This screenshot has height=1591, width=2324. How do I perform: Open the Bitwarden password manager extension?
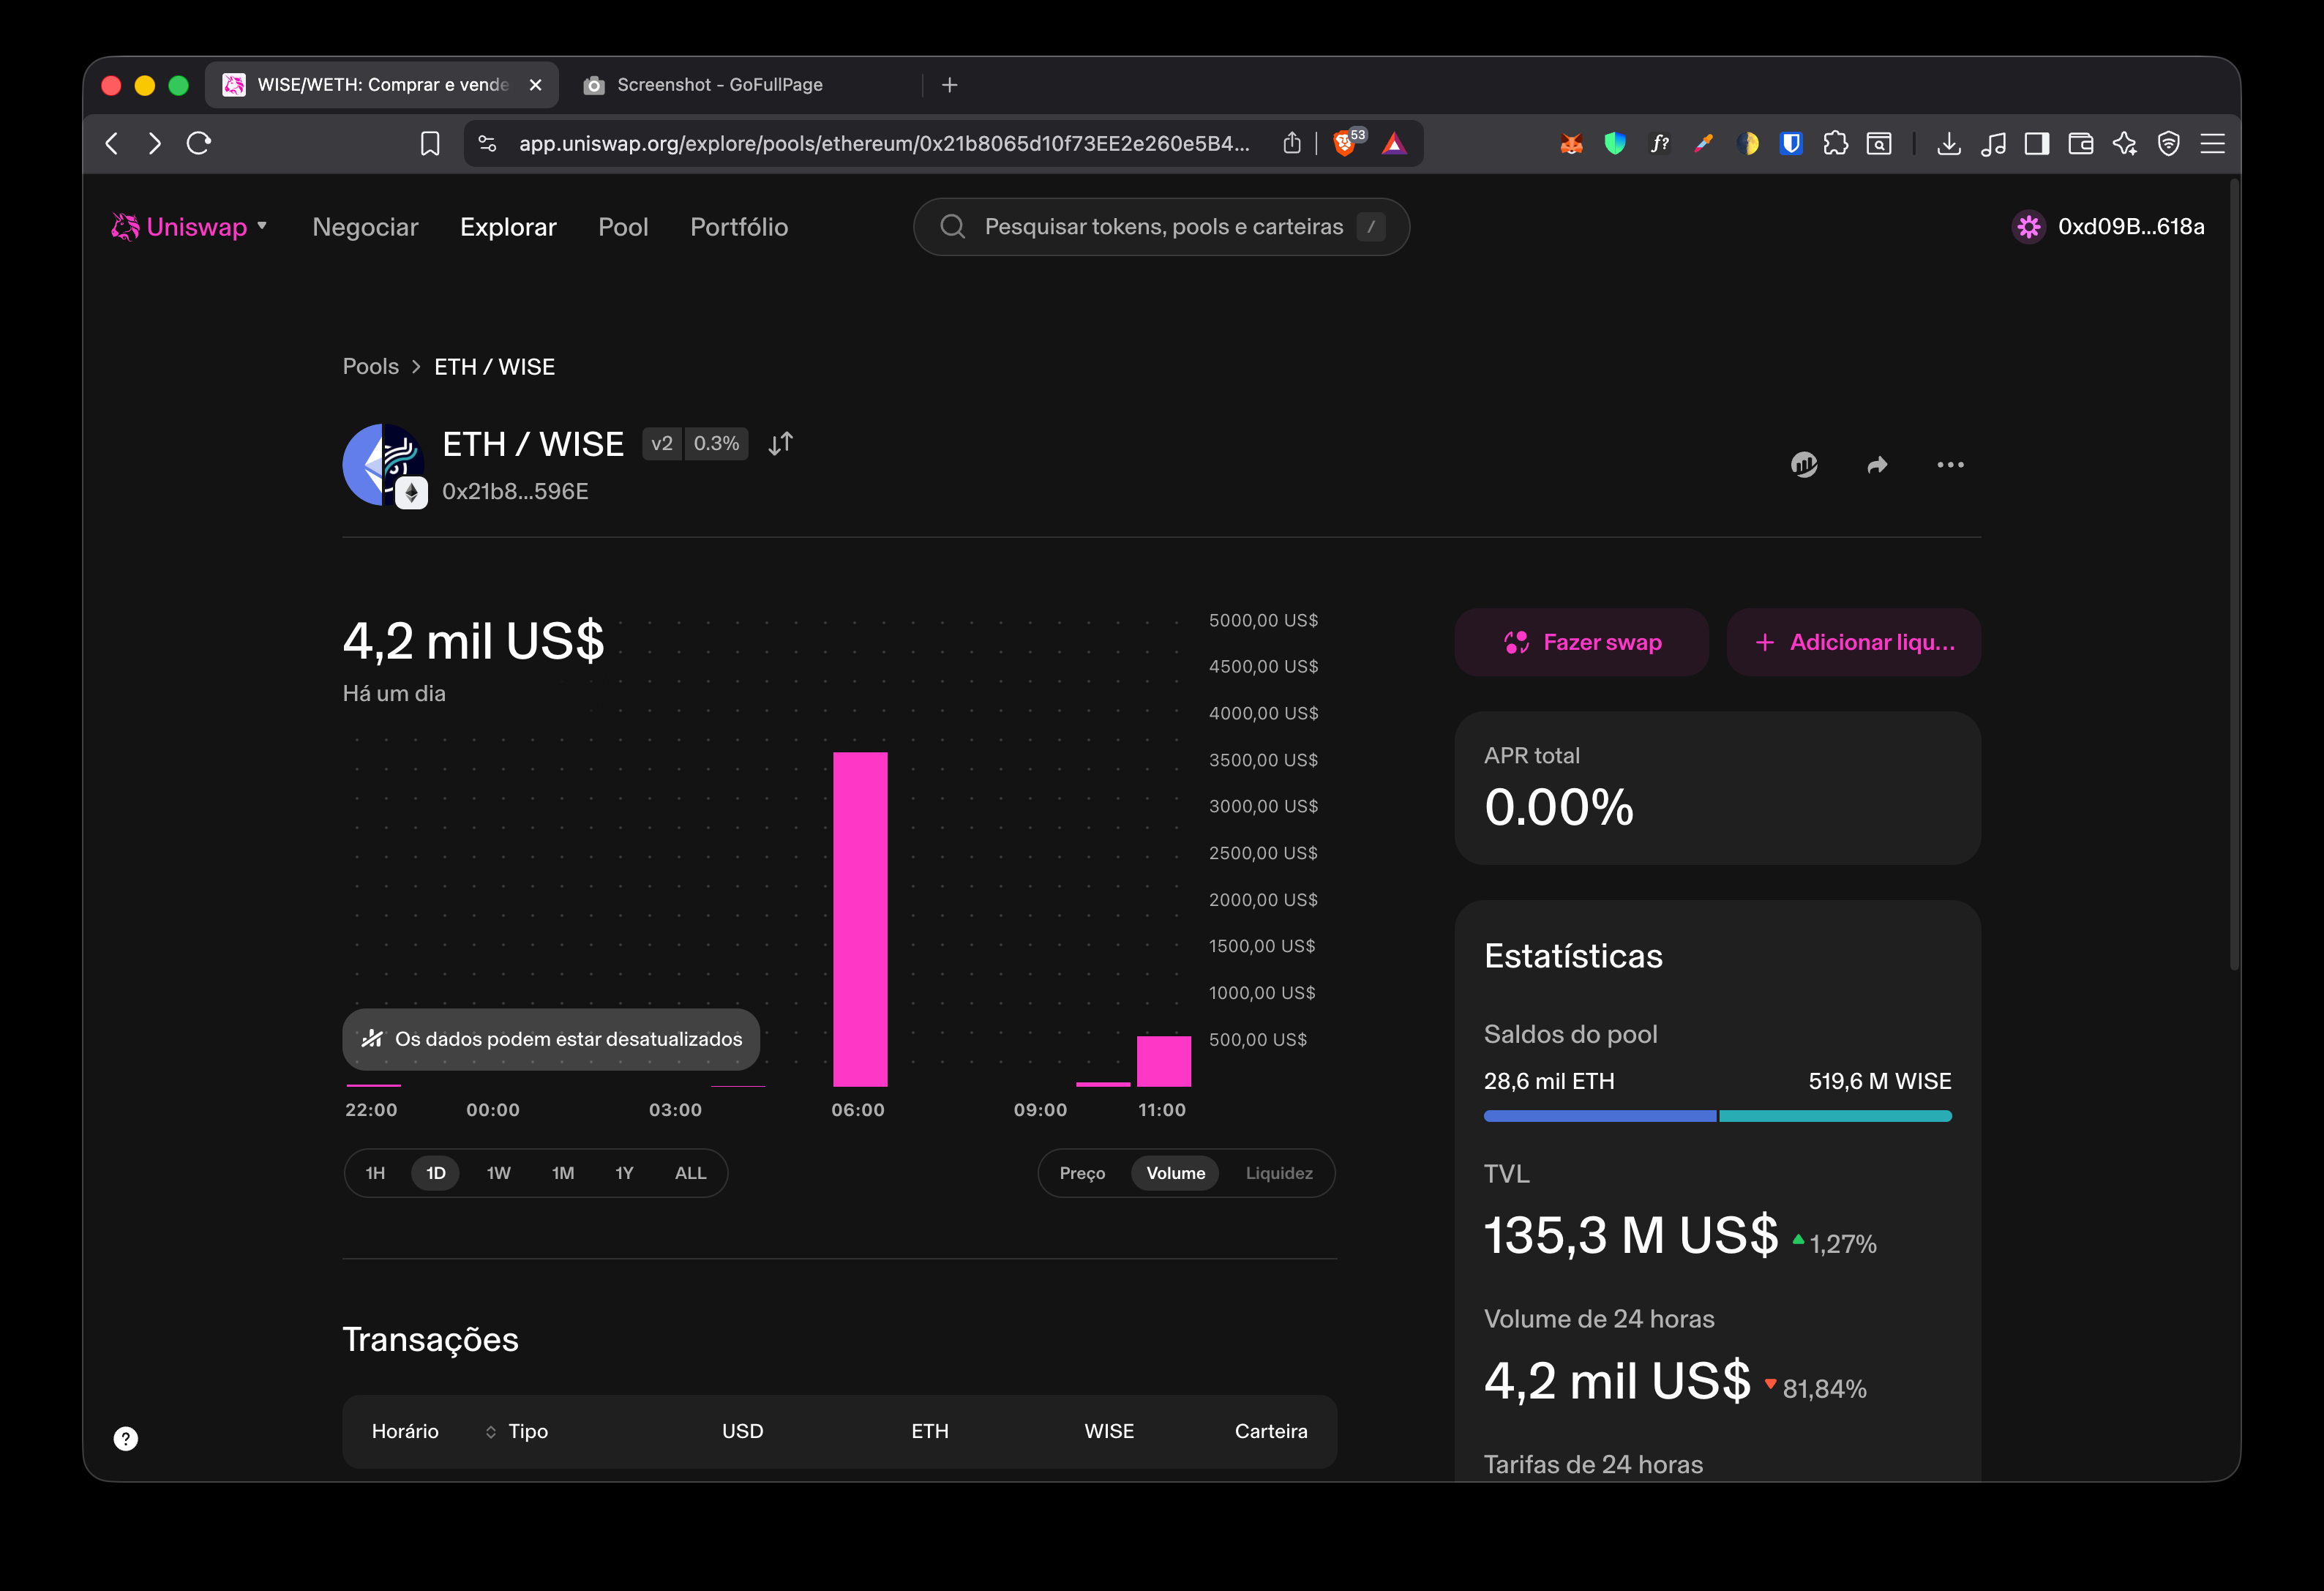tap(1791, 144)
